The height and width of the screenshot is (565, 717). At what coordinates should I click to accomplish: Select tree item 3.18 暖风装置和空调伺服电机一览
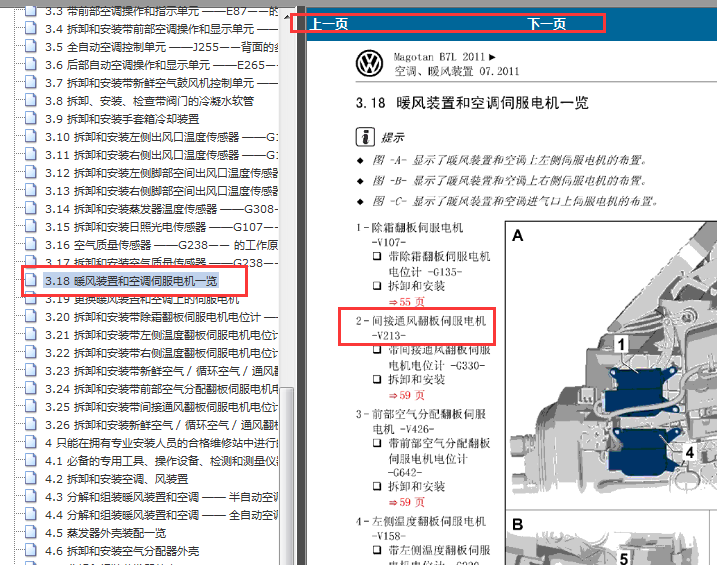pyautogui.click(x=131, y=281)
